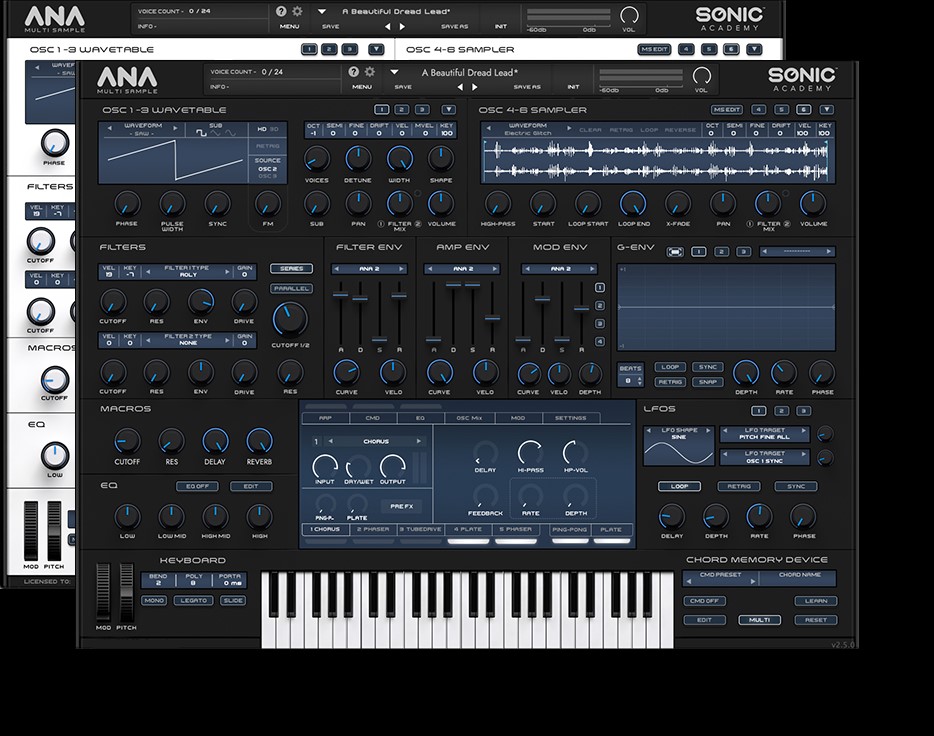The image size is (934, 736).
Task: Open the preset list dropdown arrow
Action: click(395, 72)
